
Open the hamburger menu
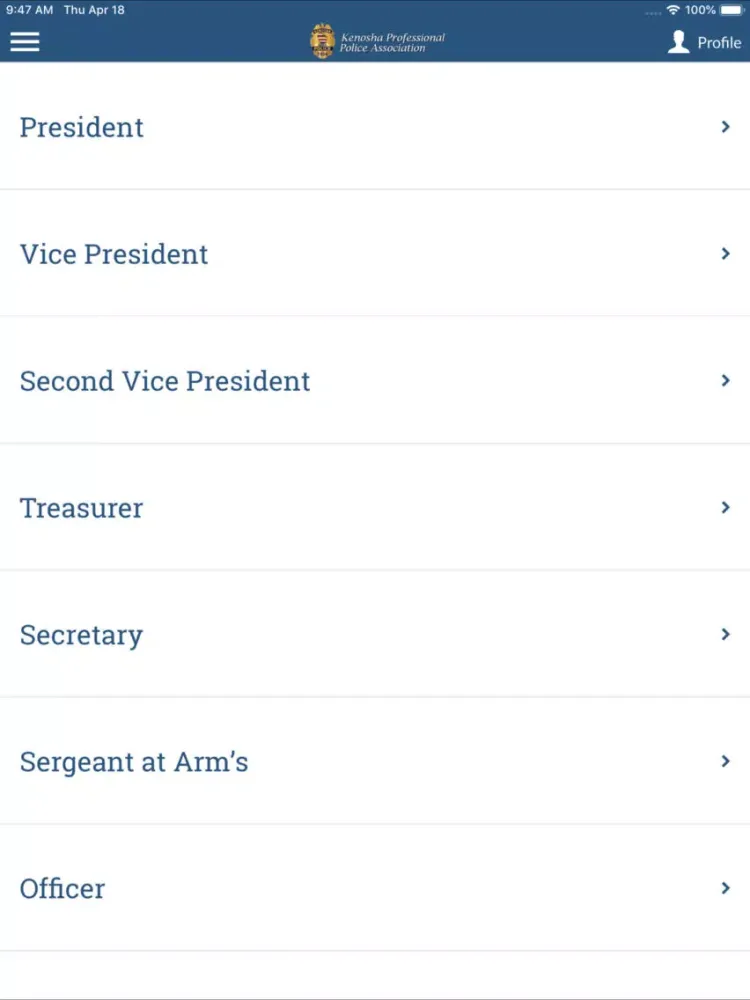tap(25, 42)
